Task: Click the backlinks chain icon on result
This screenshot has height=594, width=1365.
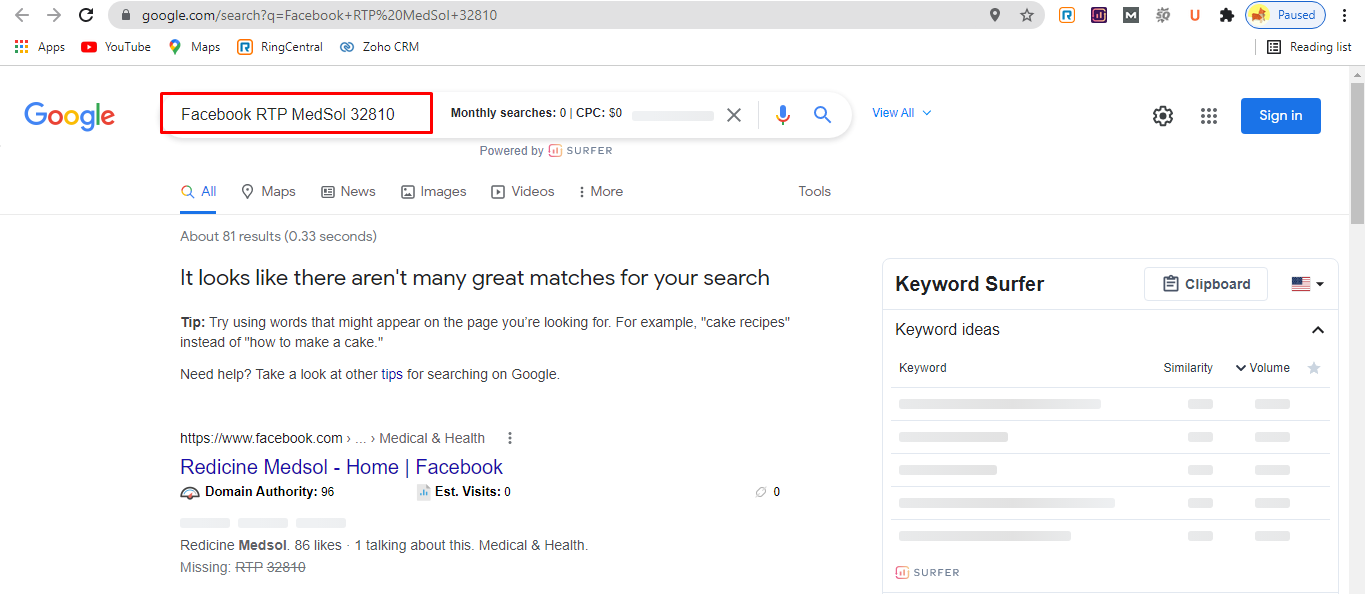Action: click(x=762, y=492)
